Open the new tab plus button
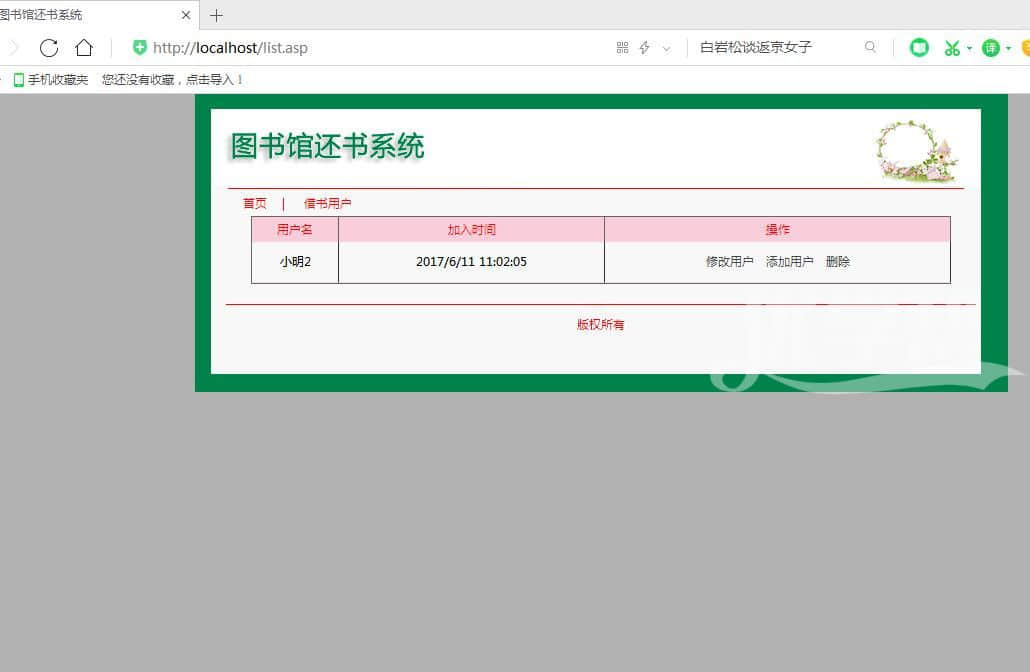Screen dimensions: 1030x672 pyautogui.click(x=216, y=15)
